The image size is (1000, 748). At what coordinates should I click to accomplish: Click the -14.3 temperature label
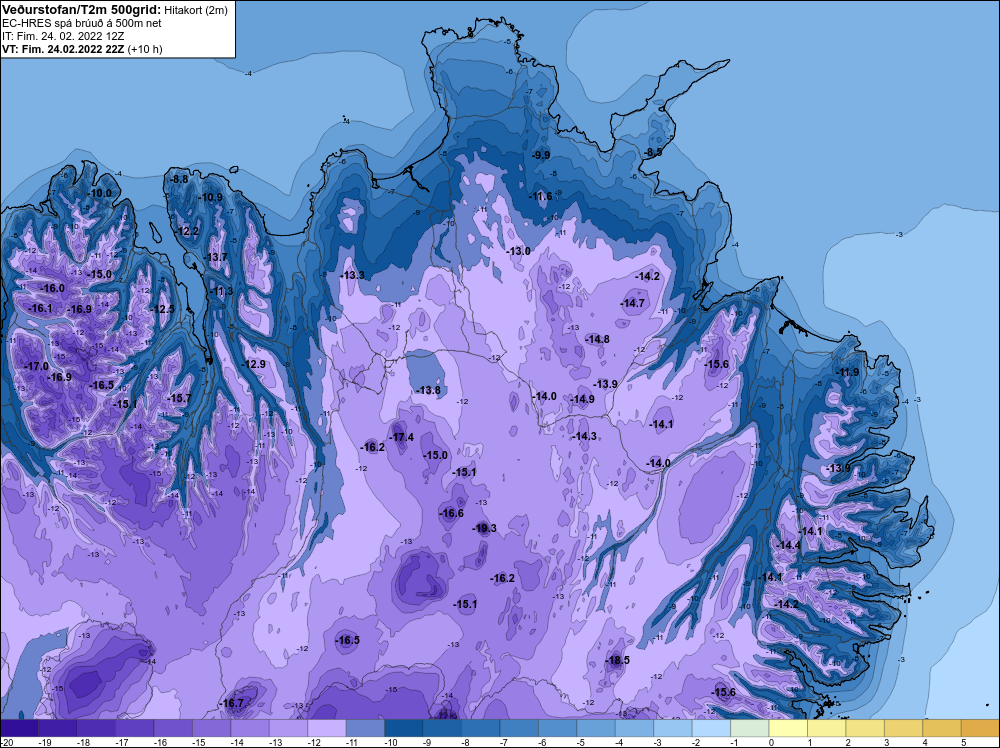point(585,436)
